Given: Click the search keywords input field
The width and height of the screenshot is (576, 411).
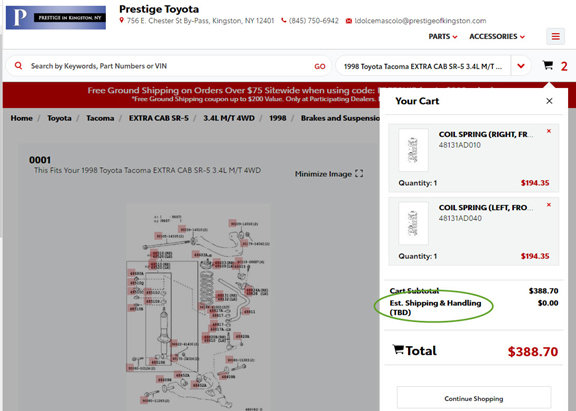Looking at the screenshot, I should 169,66.
